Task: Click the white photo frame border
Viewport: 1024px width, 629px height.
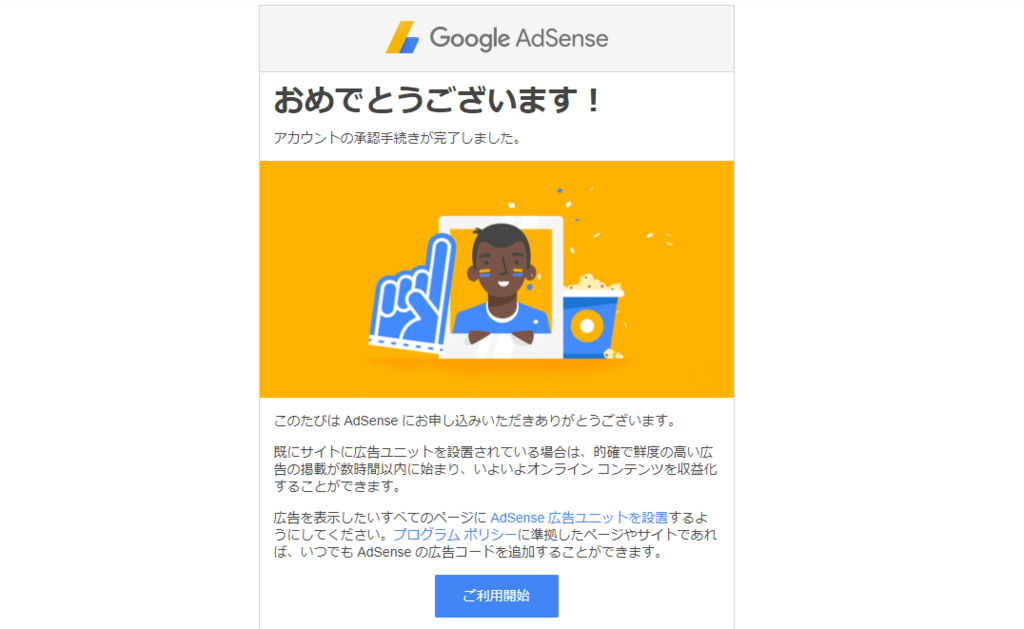Action: coord(501,287)
